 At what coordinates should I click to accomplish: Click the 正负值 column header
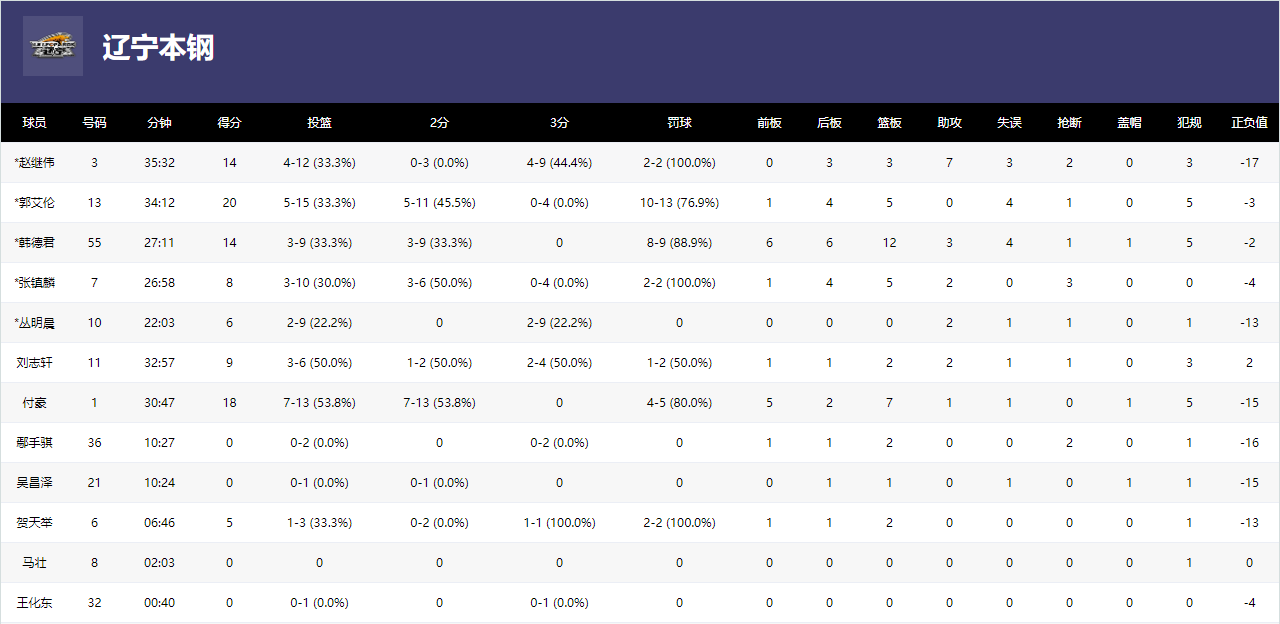1250,123
